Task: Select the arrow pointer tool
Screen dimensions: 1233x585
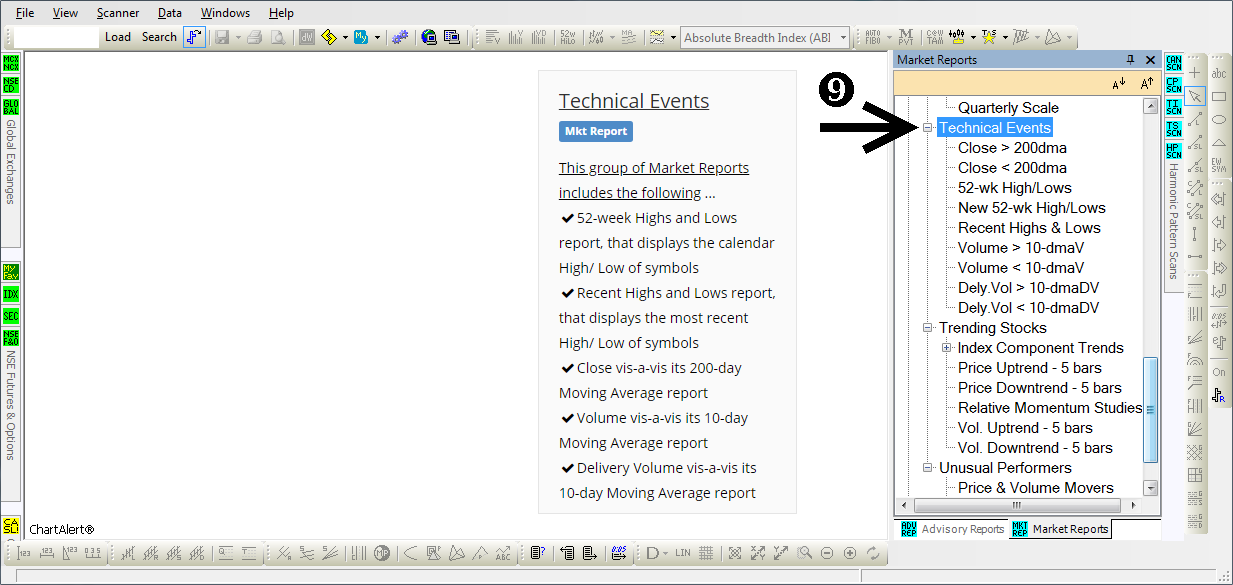Action: point(1194,97)
